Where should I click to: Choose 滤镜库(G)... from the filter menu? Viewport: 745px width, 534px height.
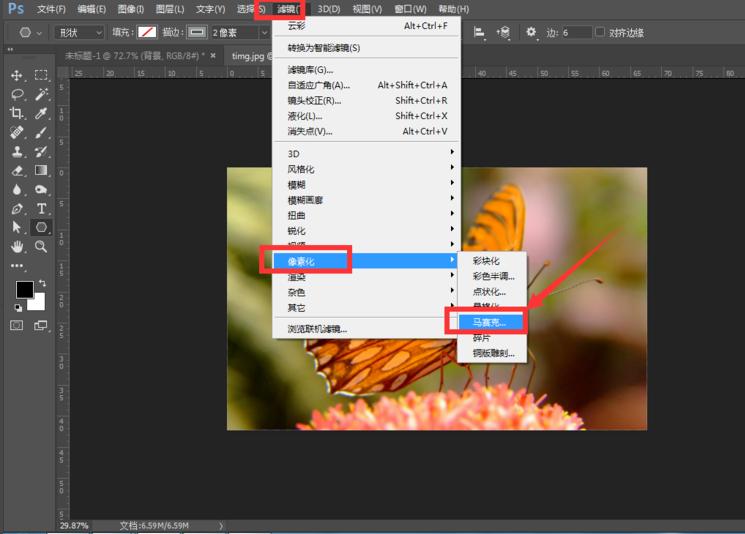point(365,70)
